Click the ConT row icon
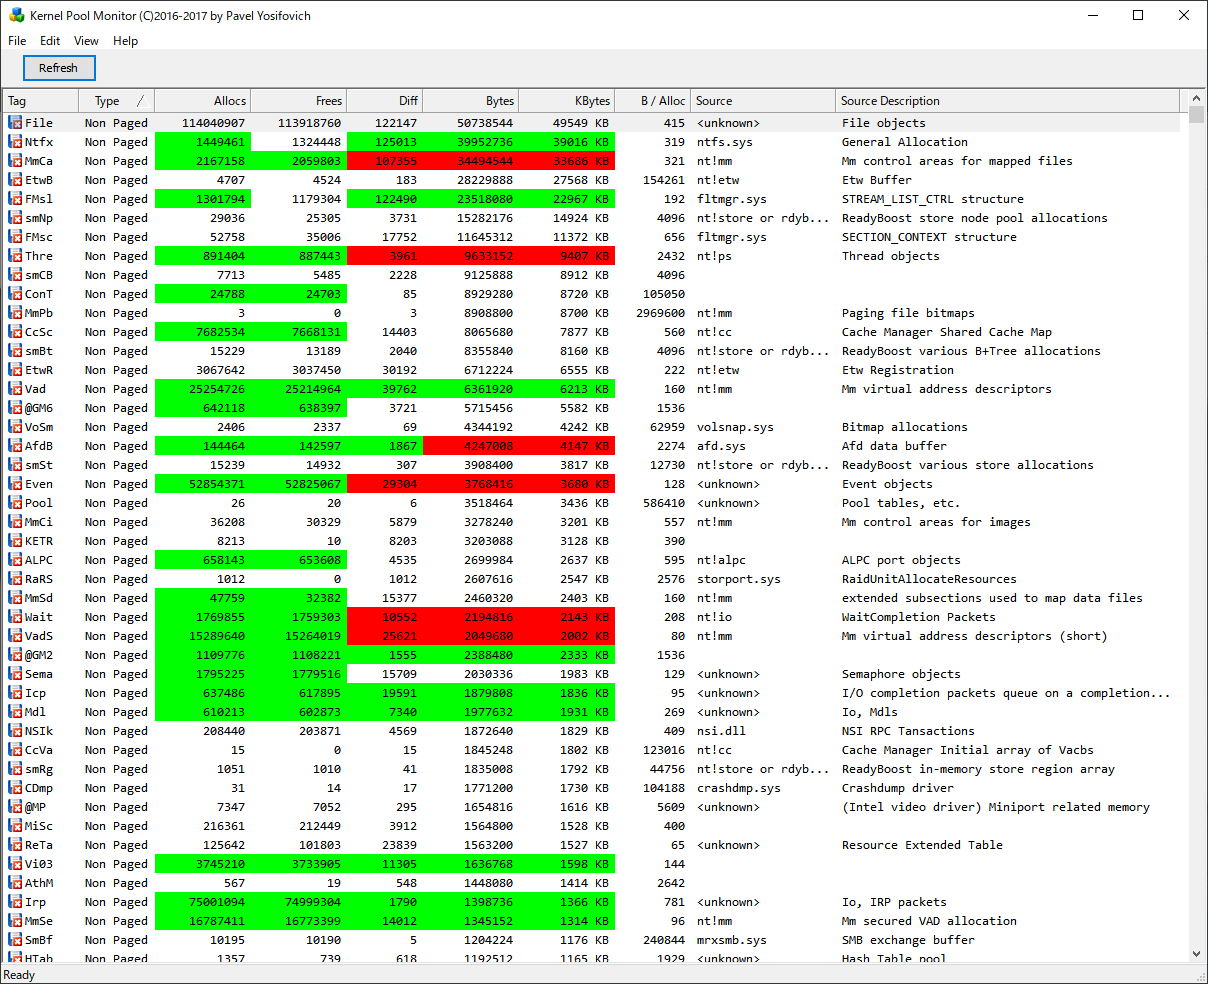Screen dimensions: 1208x984 coord(15,294)
